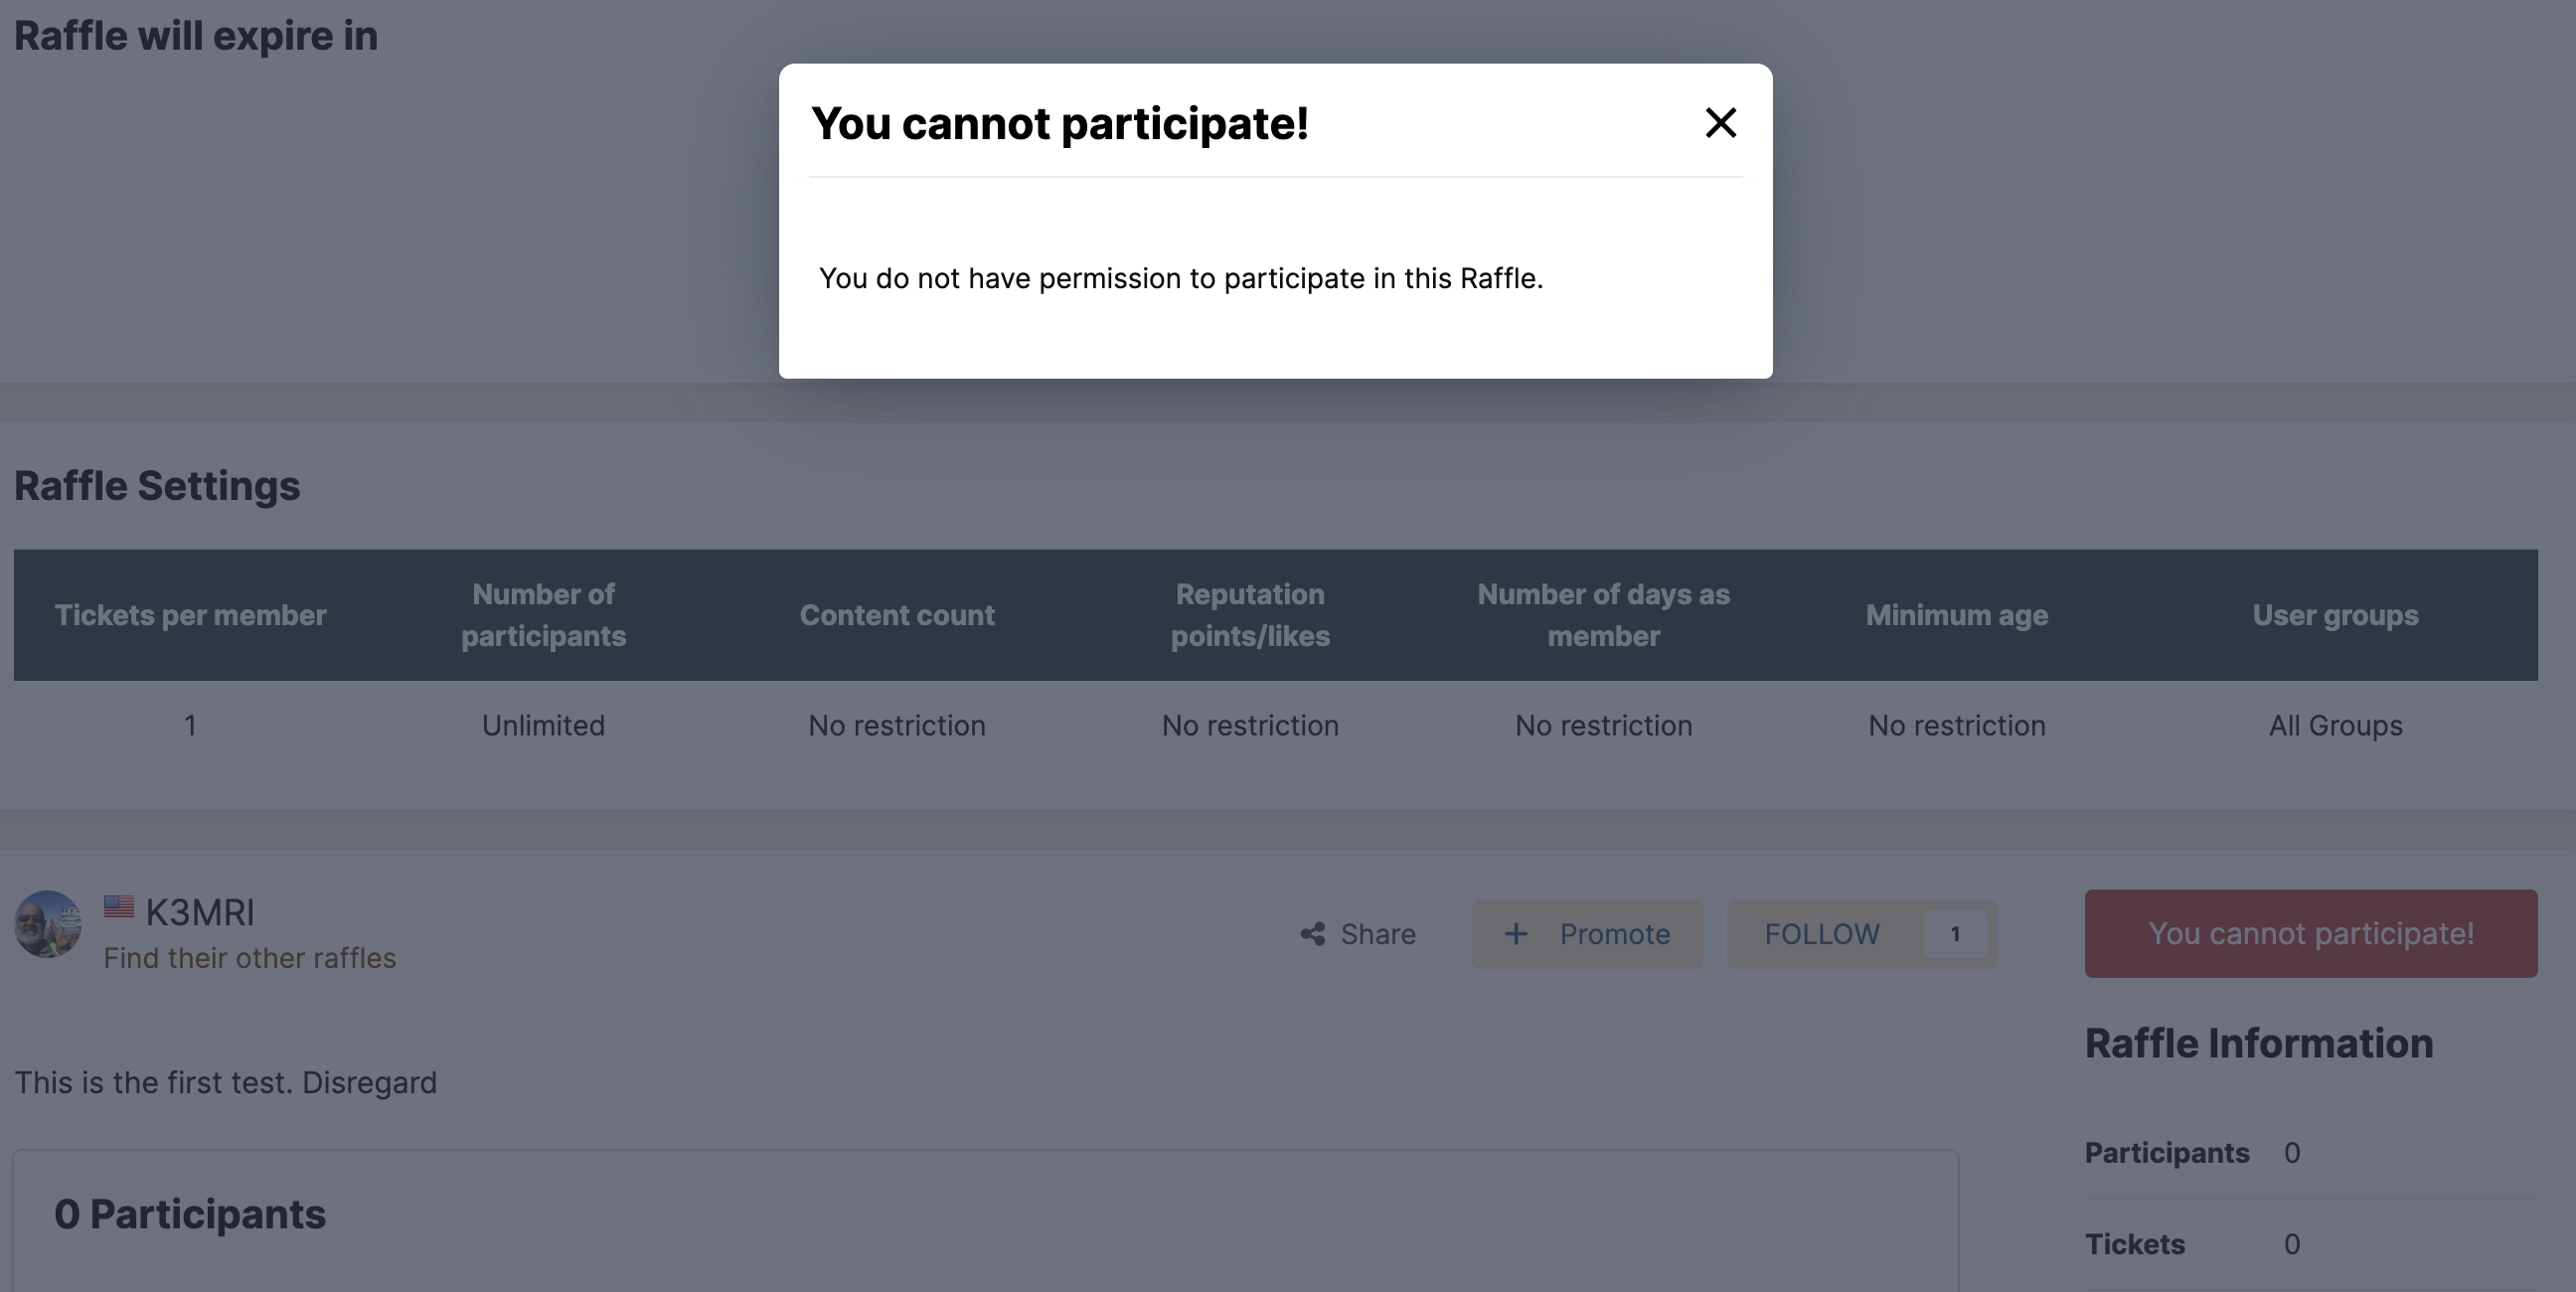Viewport: 2576px width, 1292px height.
Task: Dismiss the modal with the X icon
Action: tap(1722, 123)
